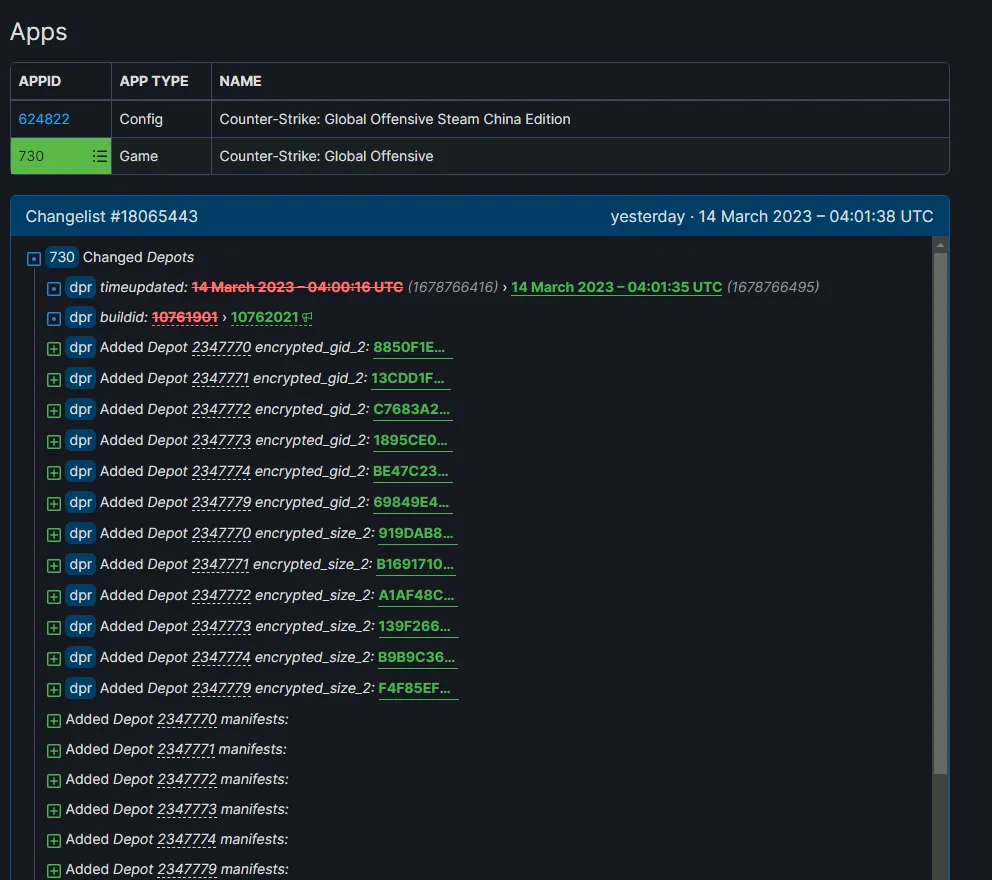Click the dpr badge on timeupdated row
This screenshot has width=992, height=880.
pyautogui.click(x=80, y=287)
